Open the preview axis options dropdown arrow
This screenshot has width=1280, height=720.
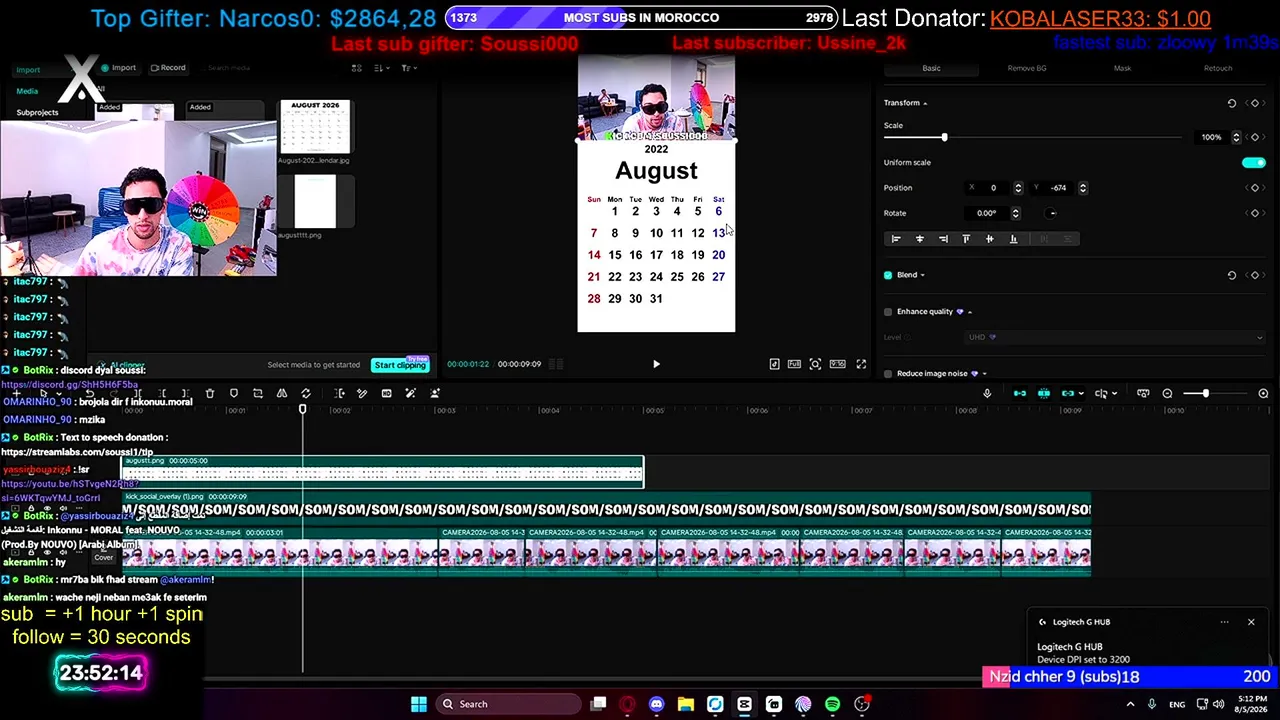click(x=1114, y=394)
